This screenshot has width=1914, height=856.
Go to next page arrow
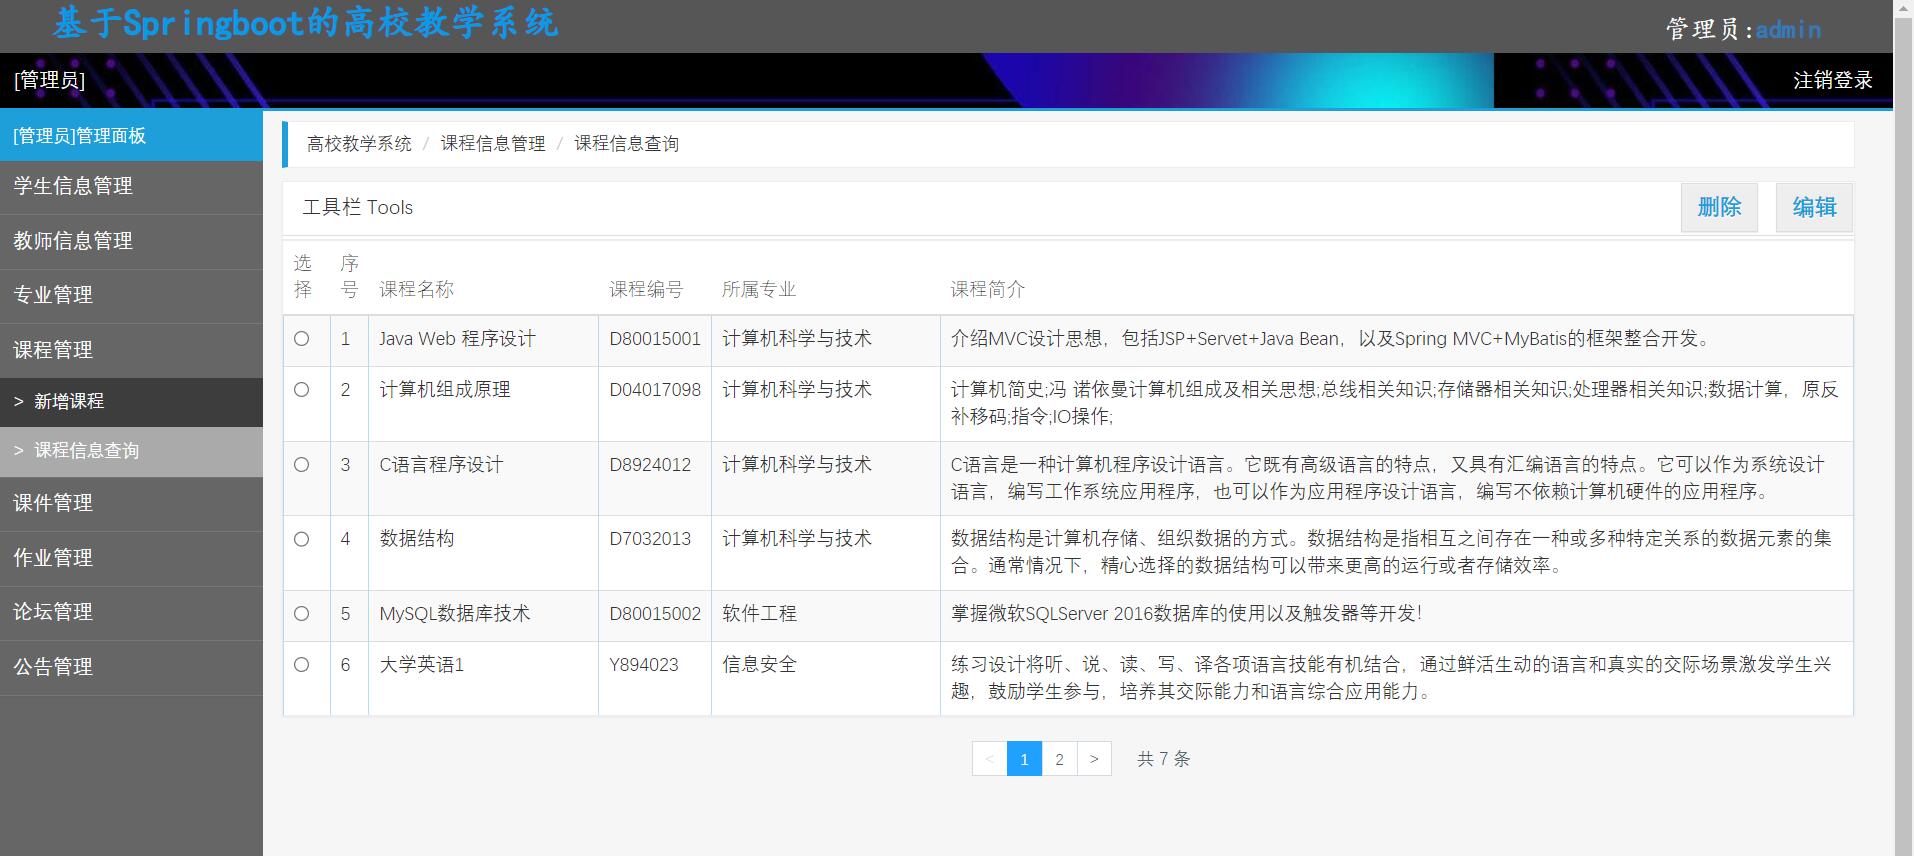click(1094, 759)
